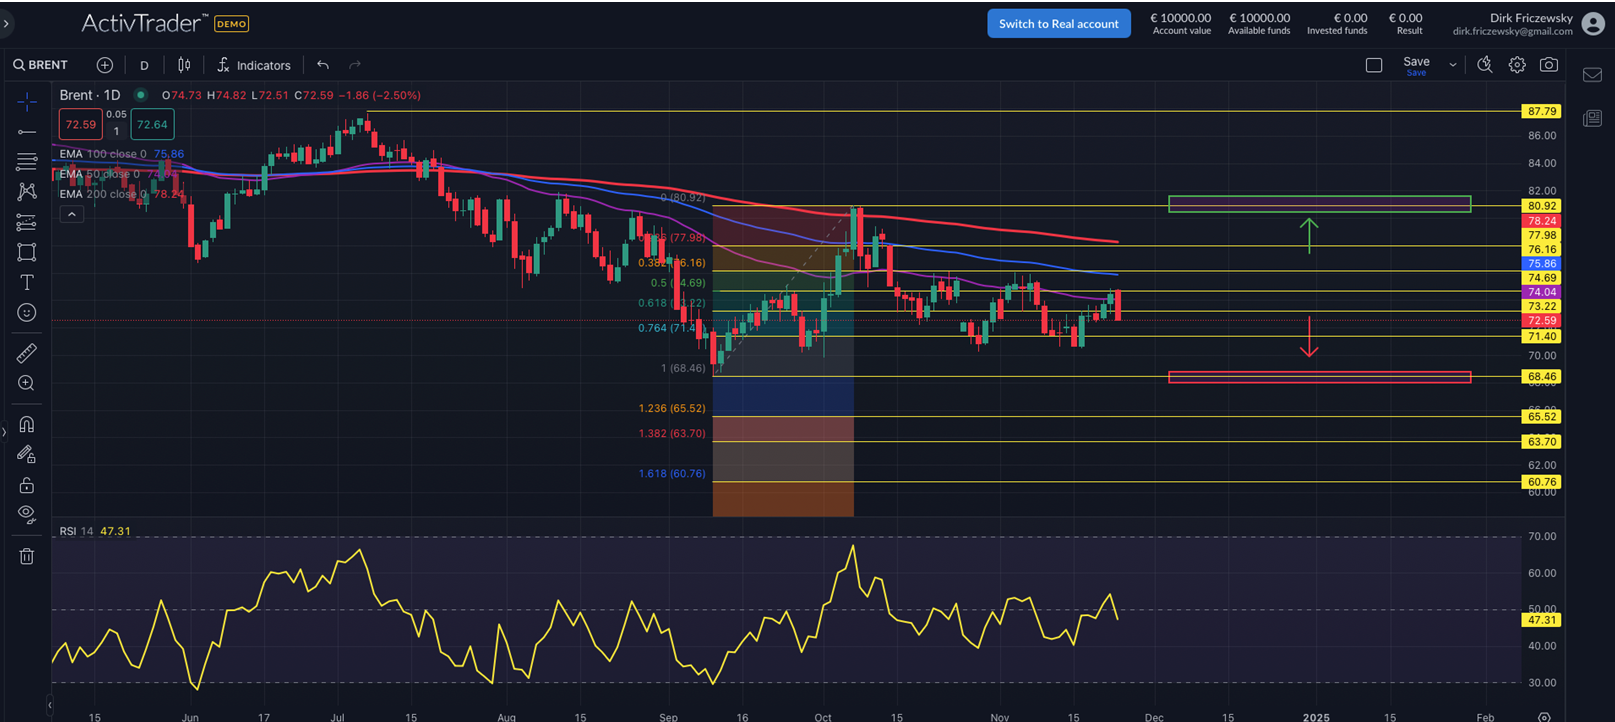Collapse the indicator legend chevron
The image size is (1615, 722).
pyautogui.click(x=71, y=214)
